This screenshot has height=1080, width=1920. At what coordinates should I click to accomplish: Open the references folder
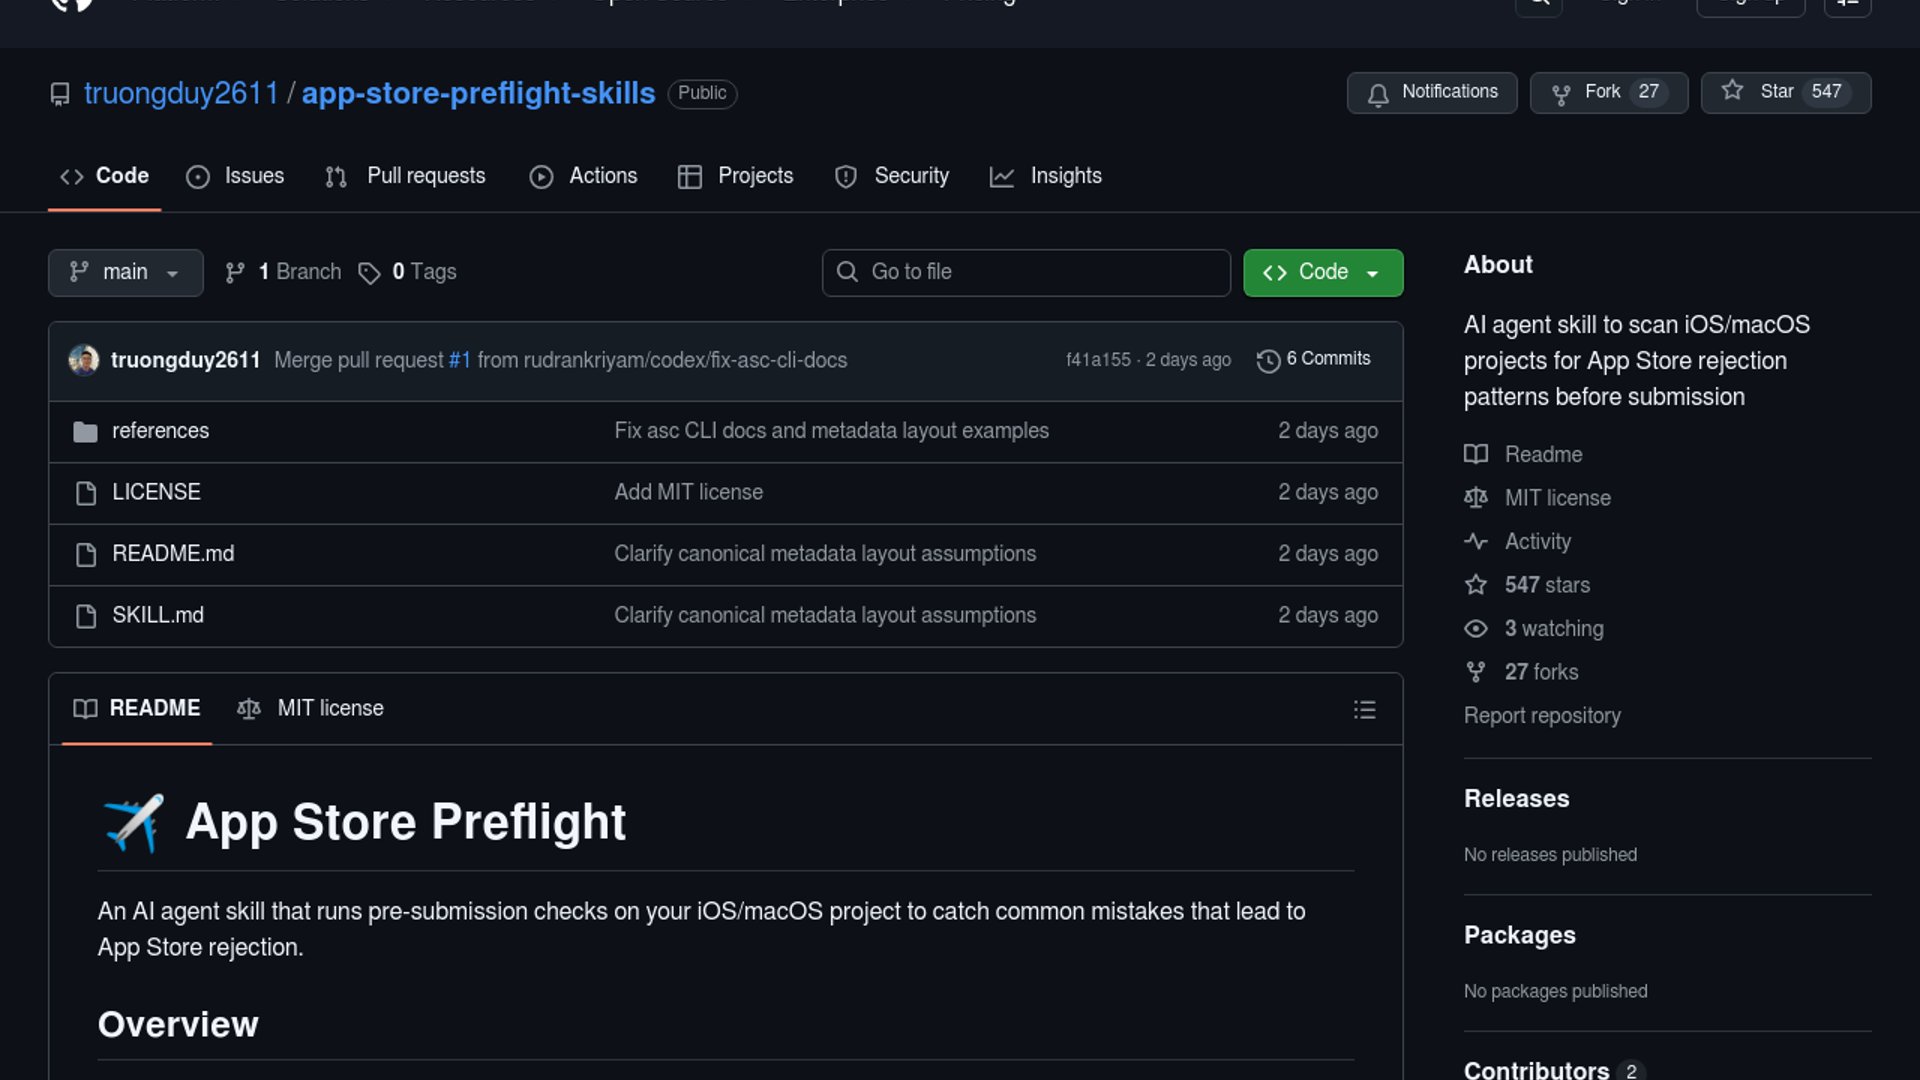point(160,431)
